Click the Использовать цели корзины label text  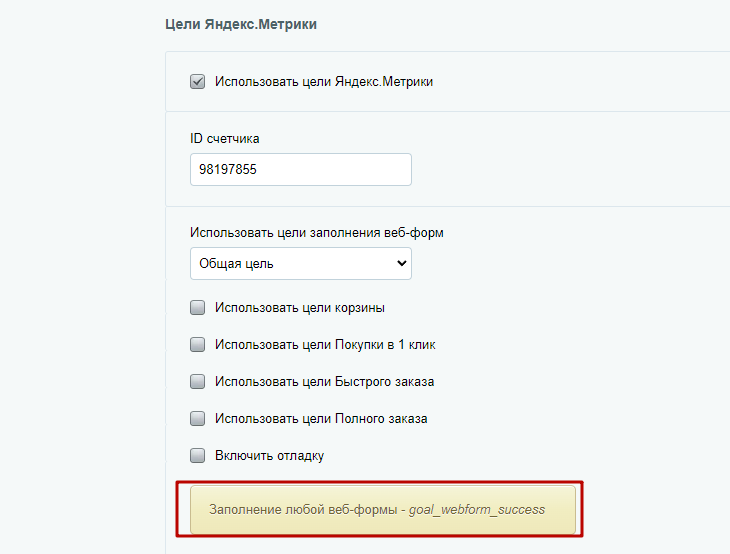(x=299, y=308)
